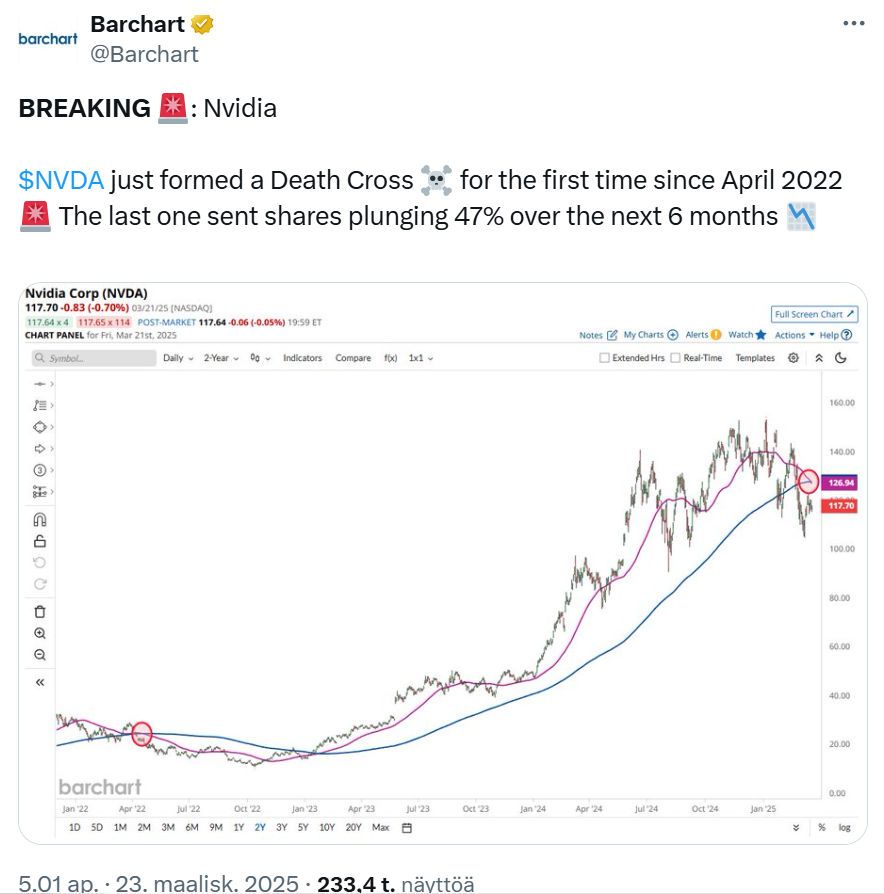Screen dimensions: 884x894
Task: Enable the Extended Hrs checkbox
Action: [x=605, y=358]
